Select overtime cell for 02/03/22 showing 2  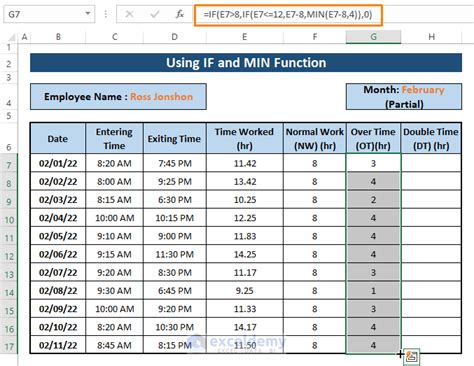(373, 200)
